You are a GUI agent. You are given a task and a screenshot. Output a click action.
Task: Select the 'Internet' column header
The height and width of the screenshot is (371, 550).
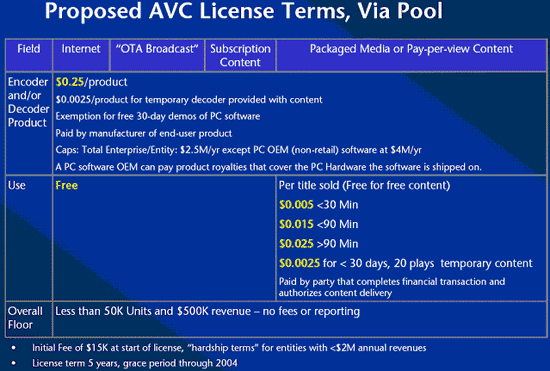click(x=81, y=55)
